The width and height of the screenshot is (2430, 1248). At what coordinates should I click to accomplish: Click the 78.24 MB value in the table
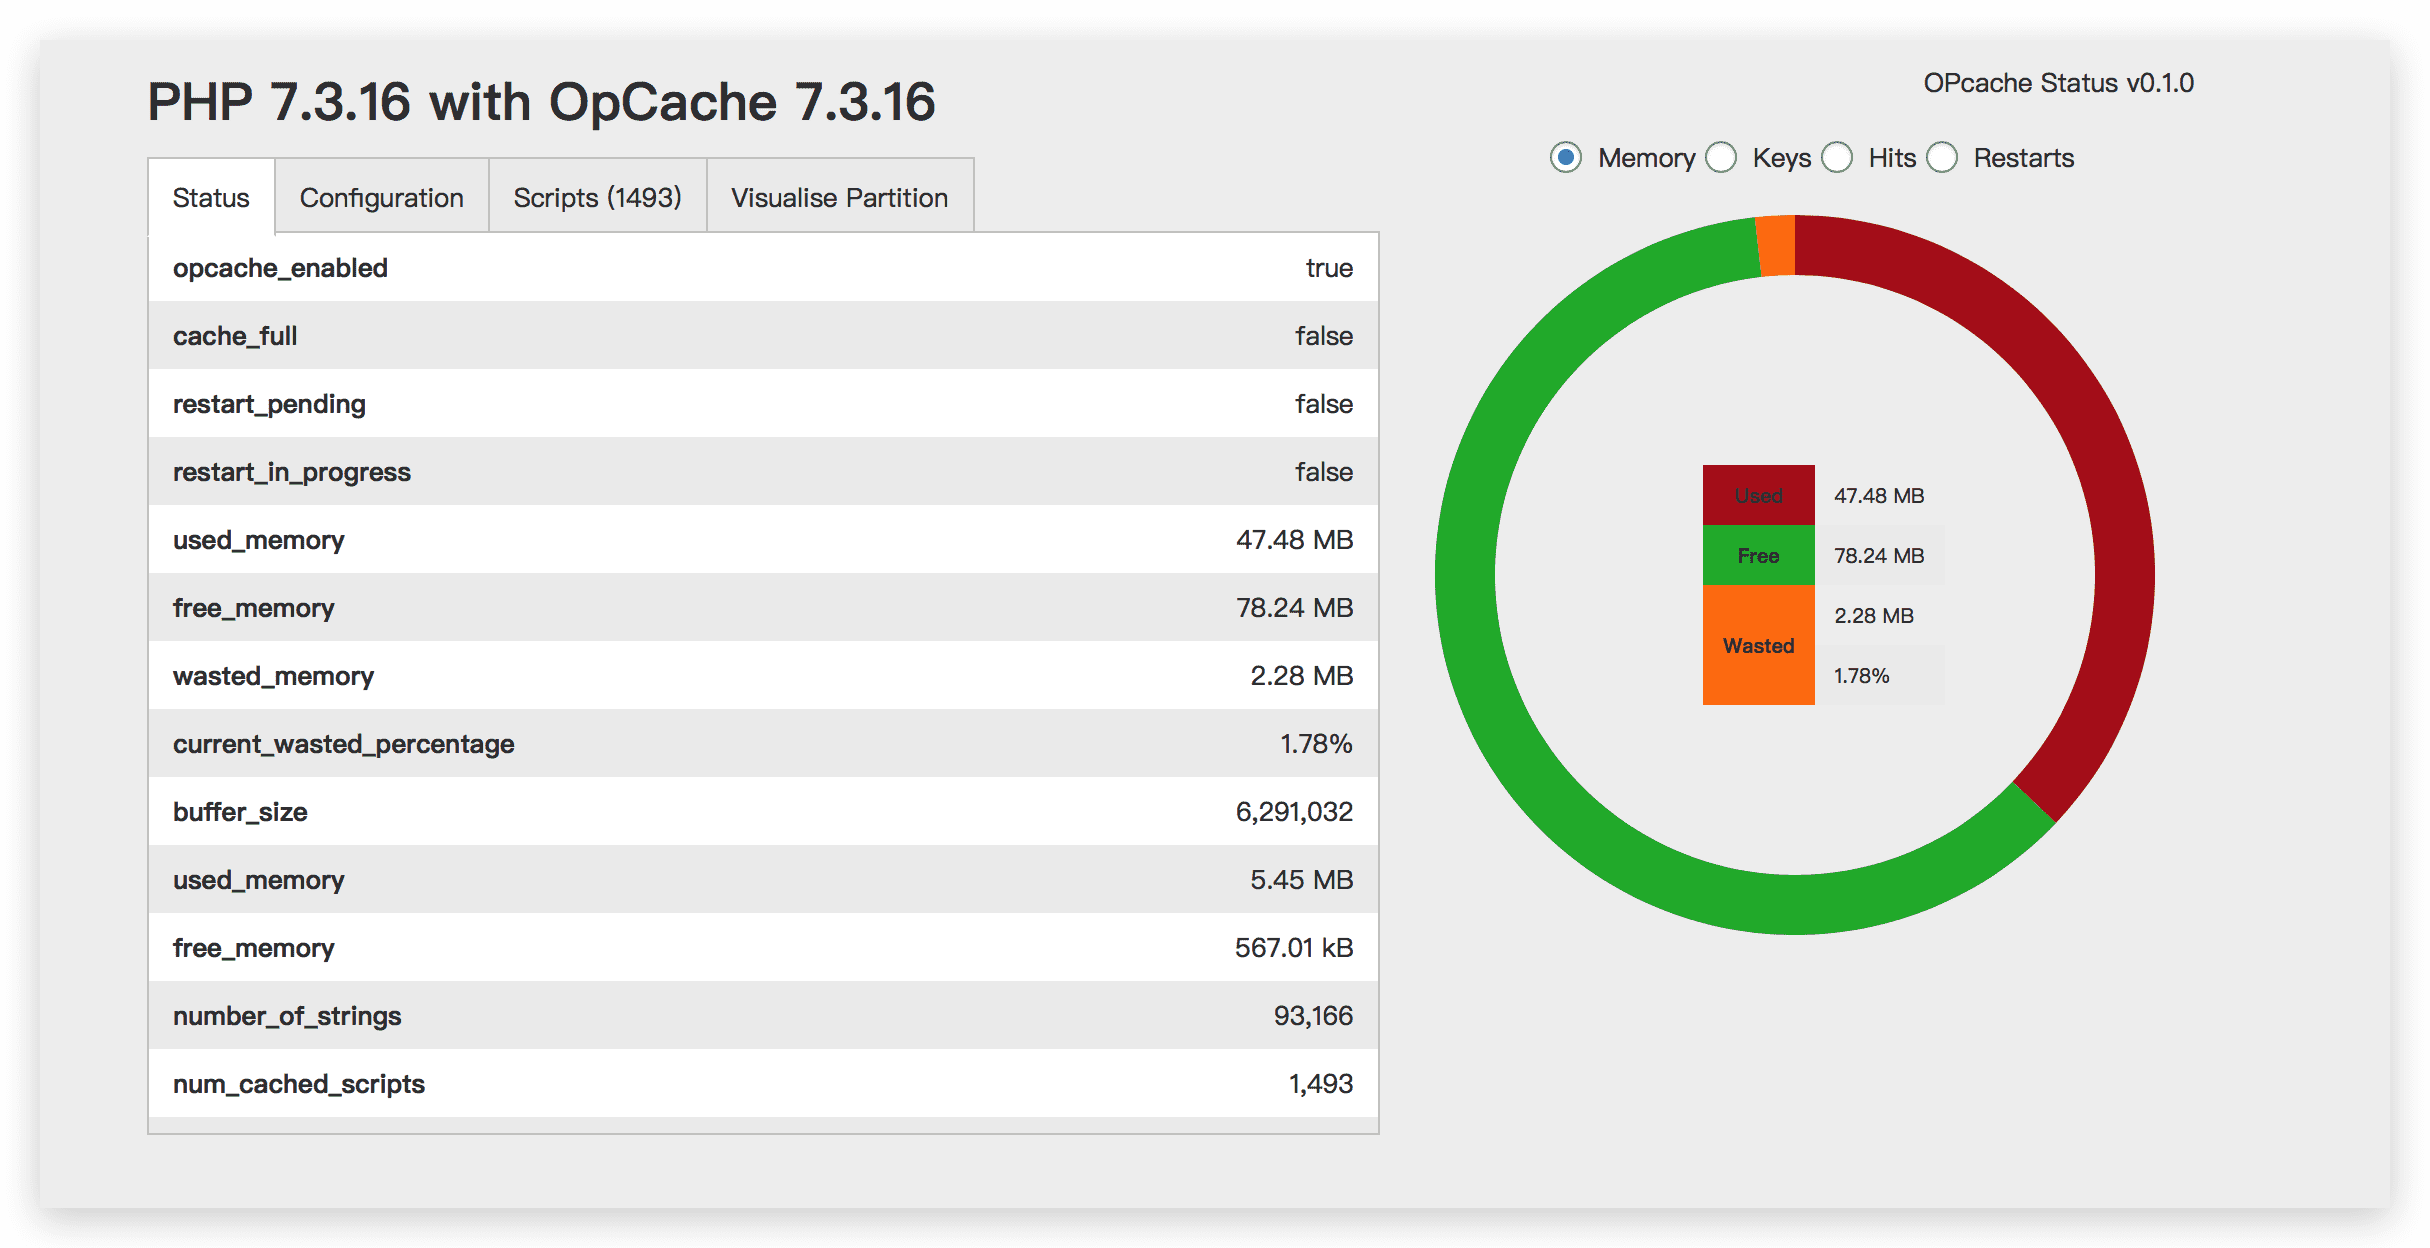click(x=1294, y=608)
